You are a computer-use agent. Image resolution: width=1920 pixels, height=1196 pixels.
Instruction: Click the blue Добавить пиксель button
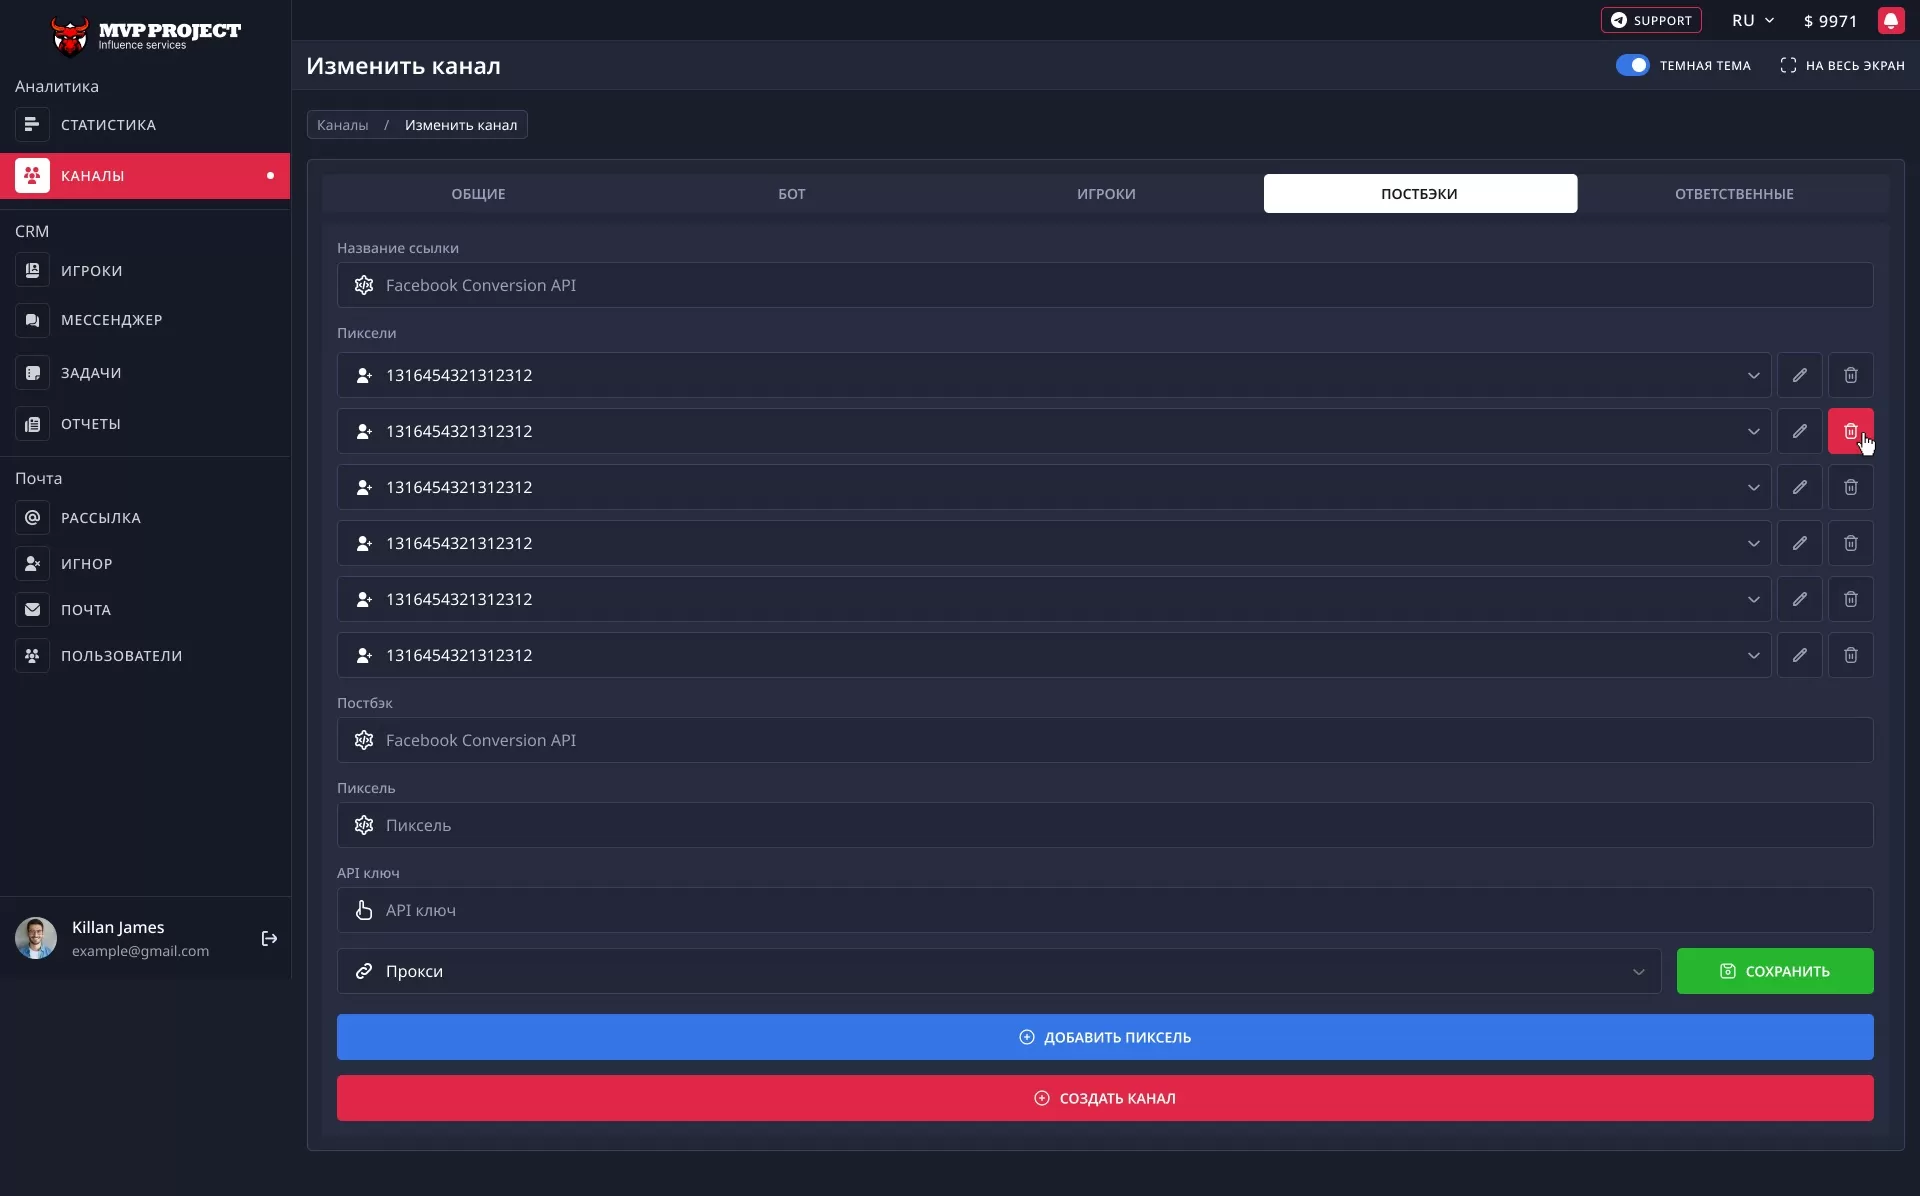click(1104, 1037)
